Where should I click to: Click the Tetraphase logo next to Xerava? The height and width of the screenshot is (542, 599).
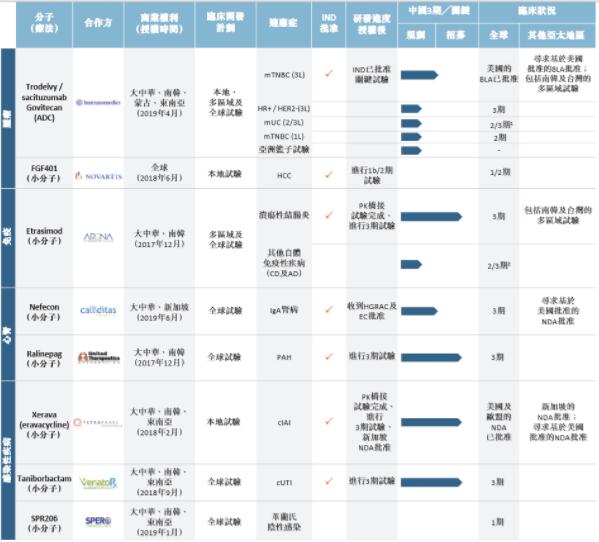pos(98,422)
